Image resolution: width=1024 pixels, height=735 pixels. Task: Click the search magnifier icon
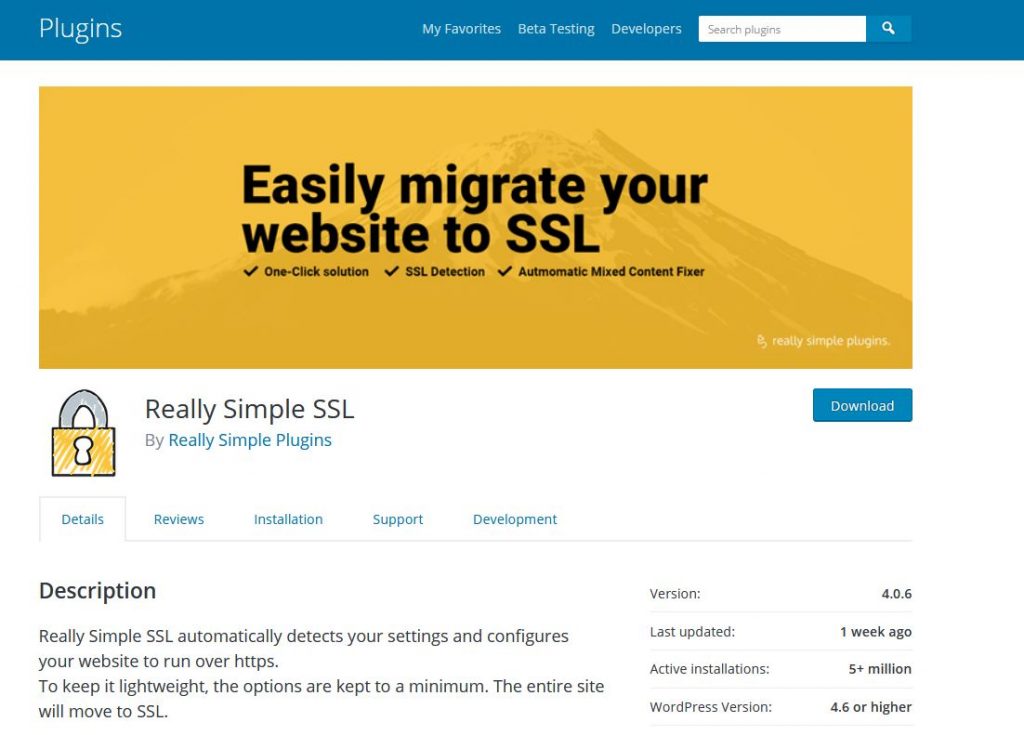tap(888, 28)
